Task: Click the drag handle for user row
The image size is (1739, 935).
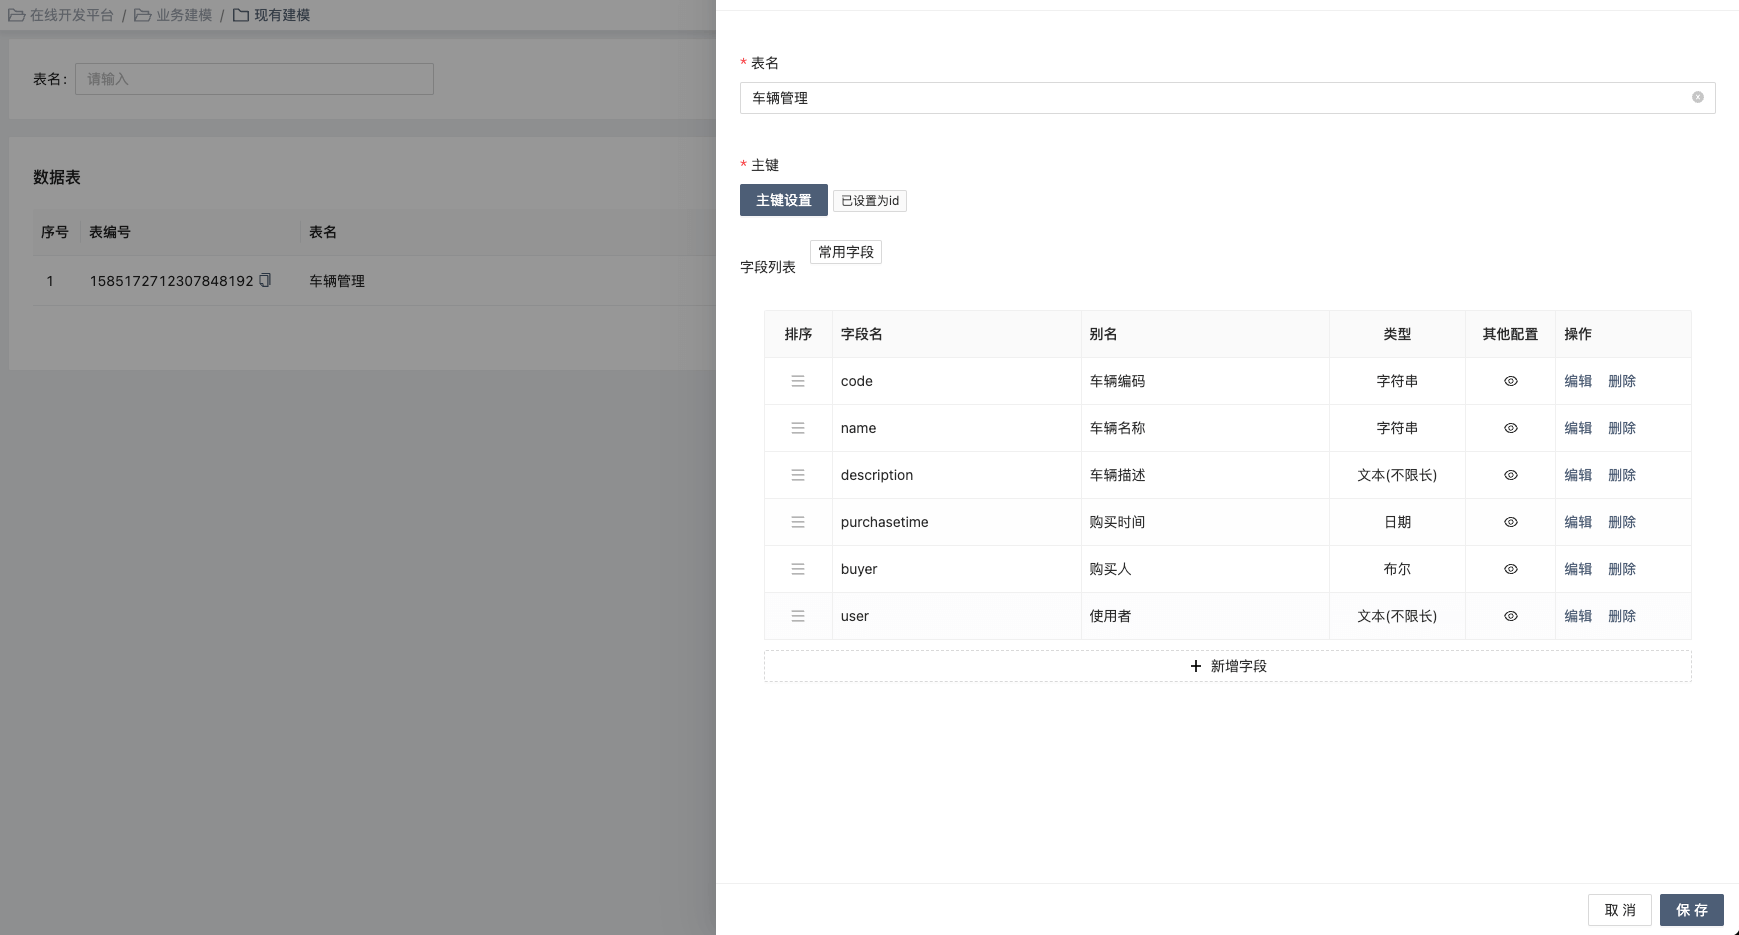Action: pos(798,616)
